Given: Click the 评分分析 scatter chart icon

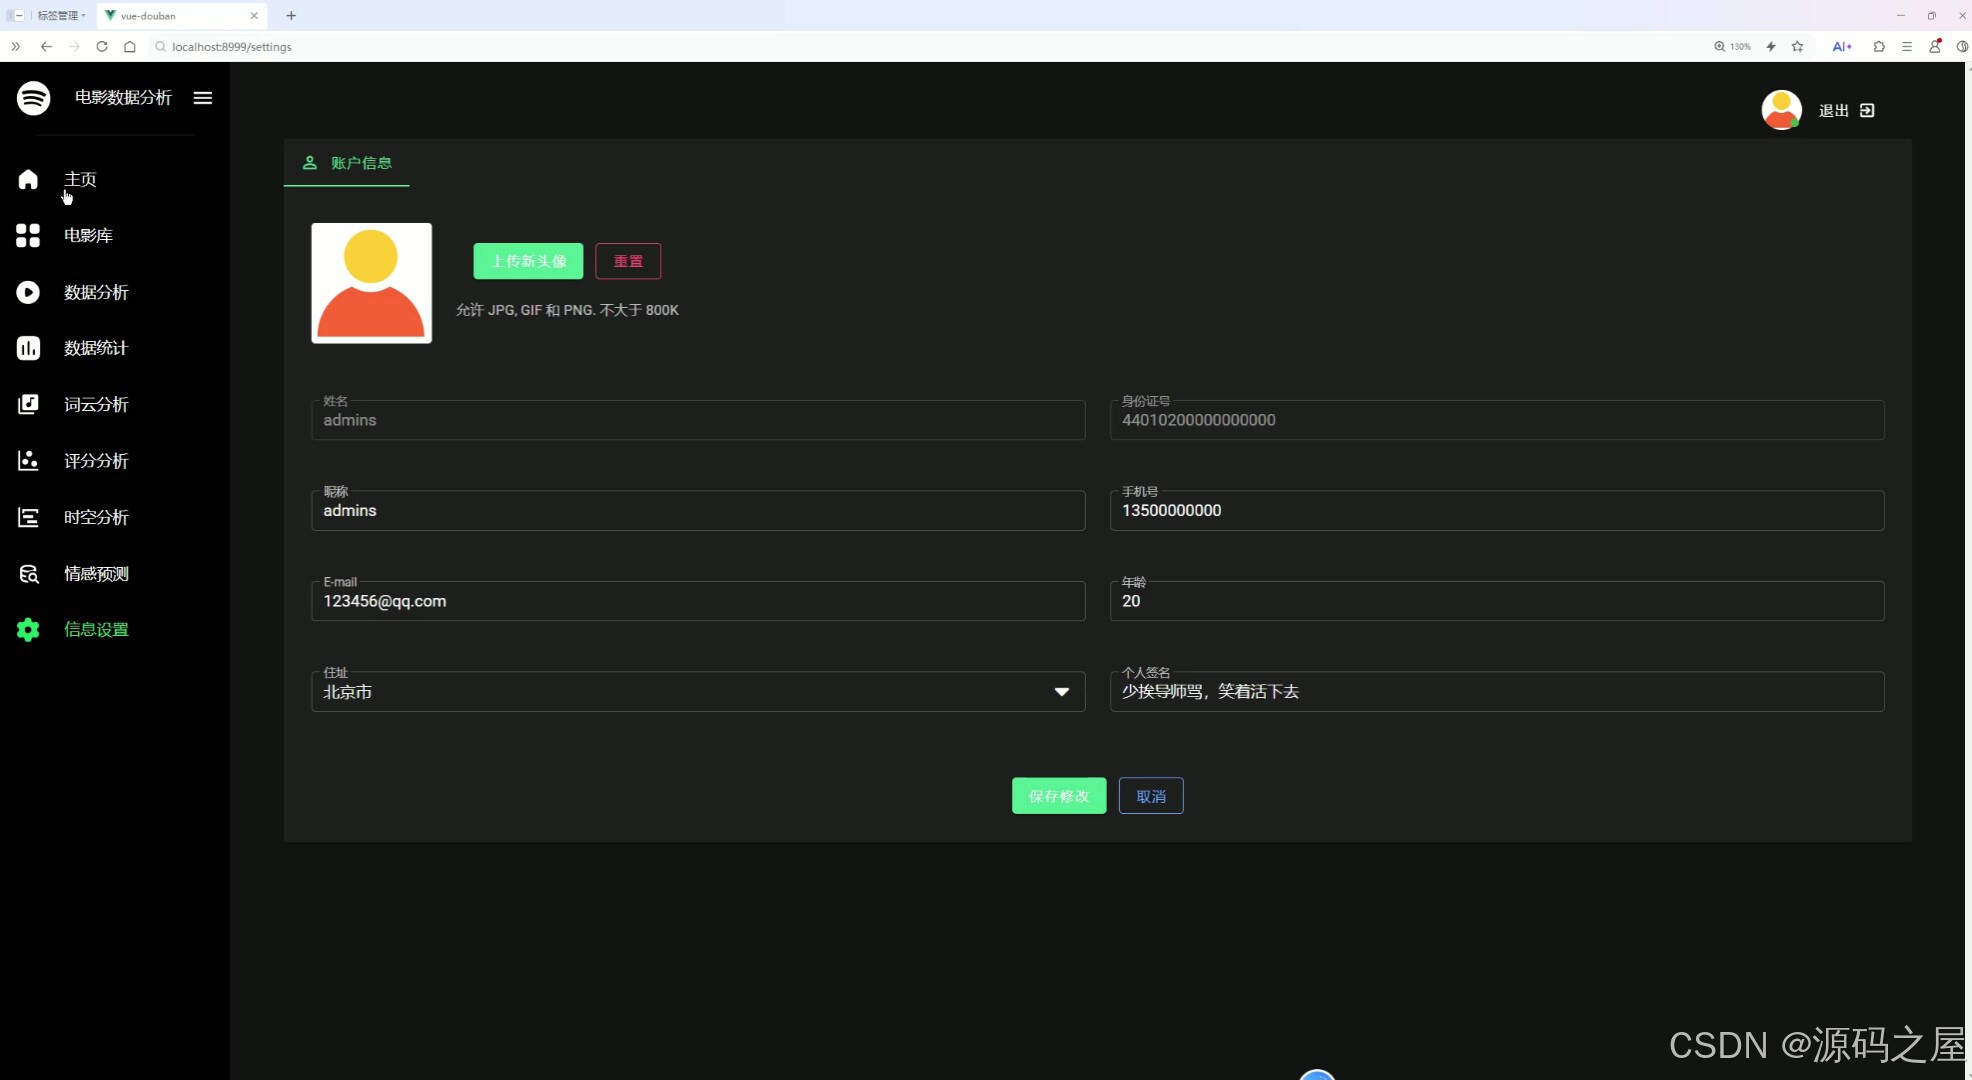Looking at the screenshot, I should pyautogui.click(x=28, y=460).
